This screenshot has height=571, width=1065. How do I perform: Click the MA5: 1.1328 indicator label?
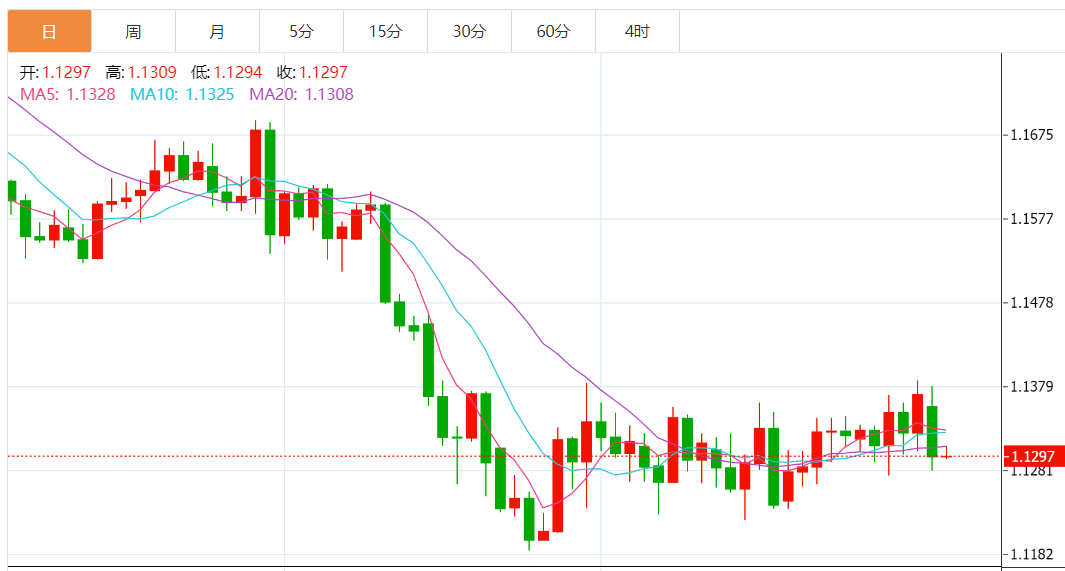pyautogui.click(x=68, y=94)
